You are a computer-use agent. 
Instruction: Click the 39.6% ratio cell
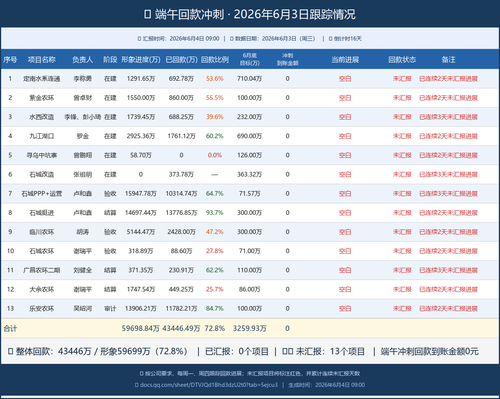click(x=215, y=117)
